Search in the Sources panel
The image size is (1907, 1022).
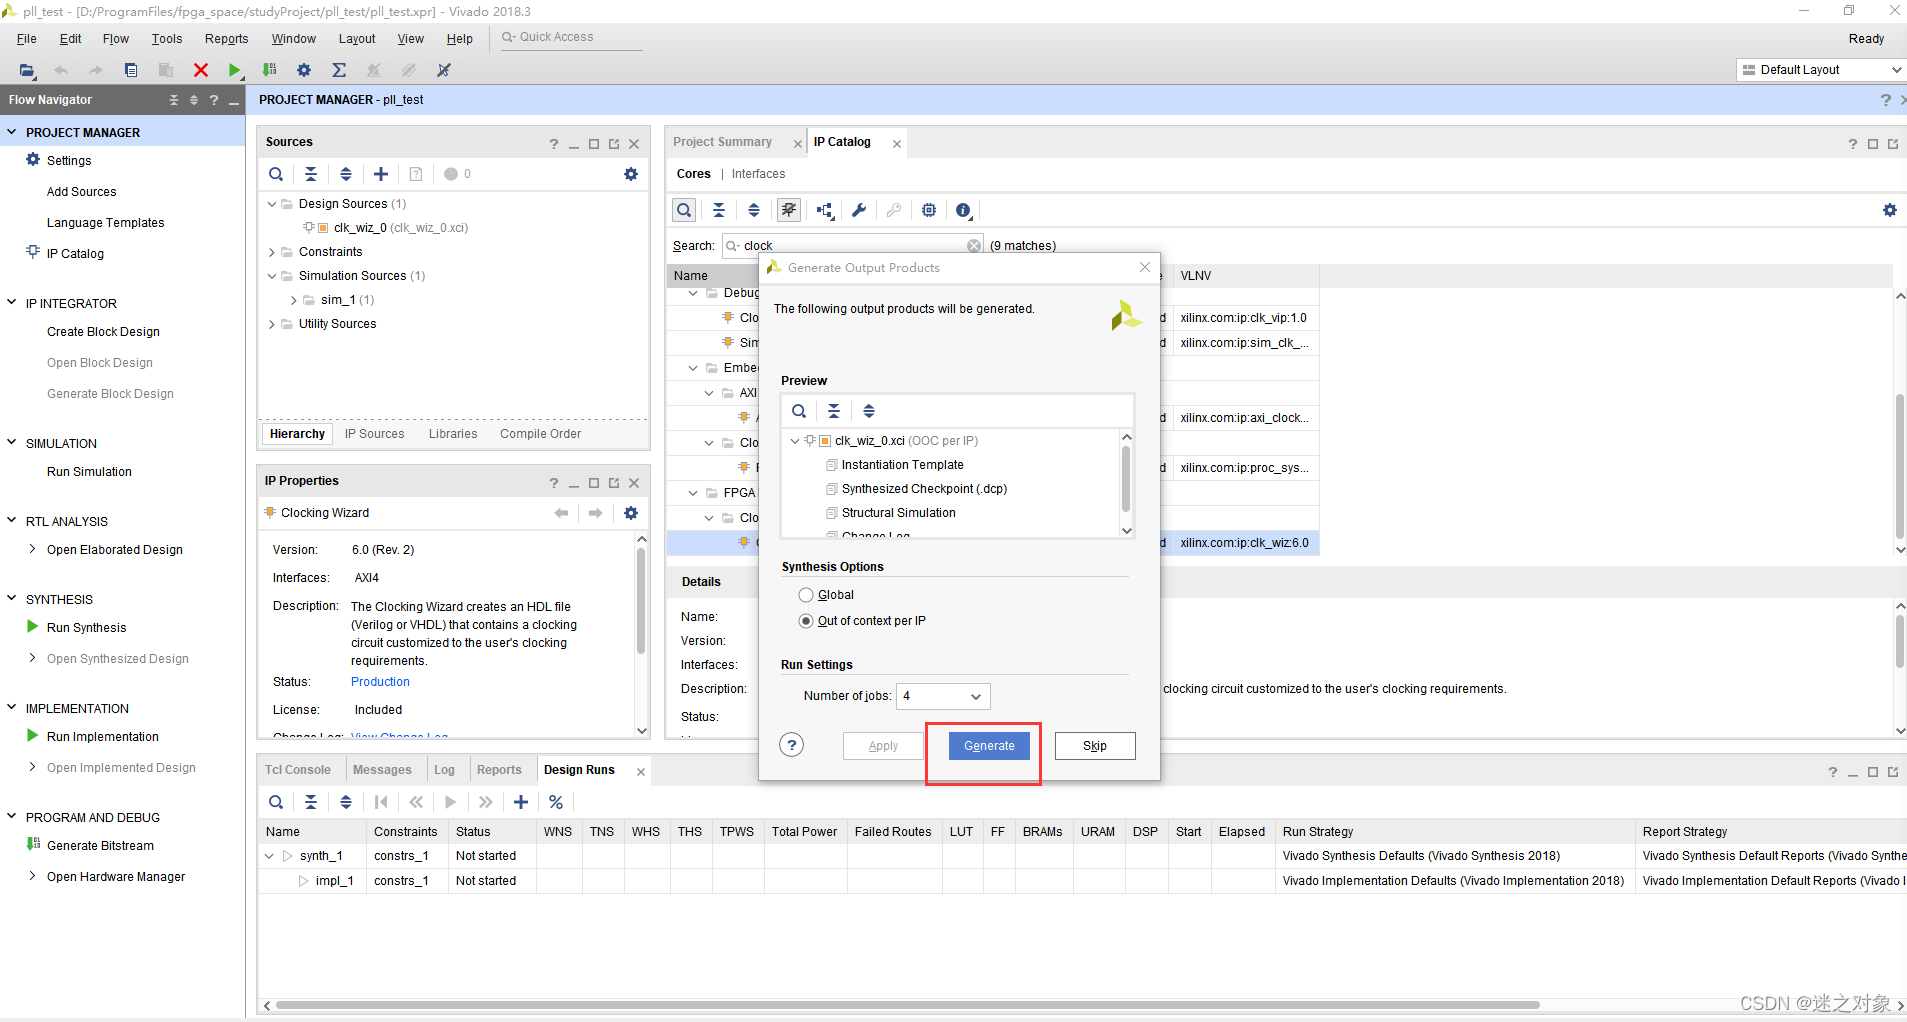coord(276,174)
